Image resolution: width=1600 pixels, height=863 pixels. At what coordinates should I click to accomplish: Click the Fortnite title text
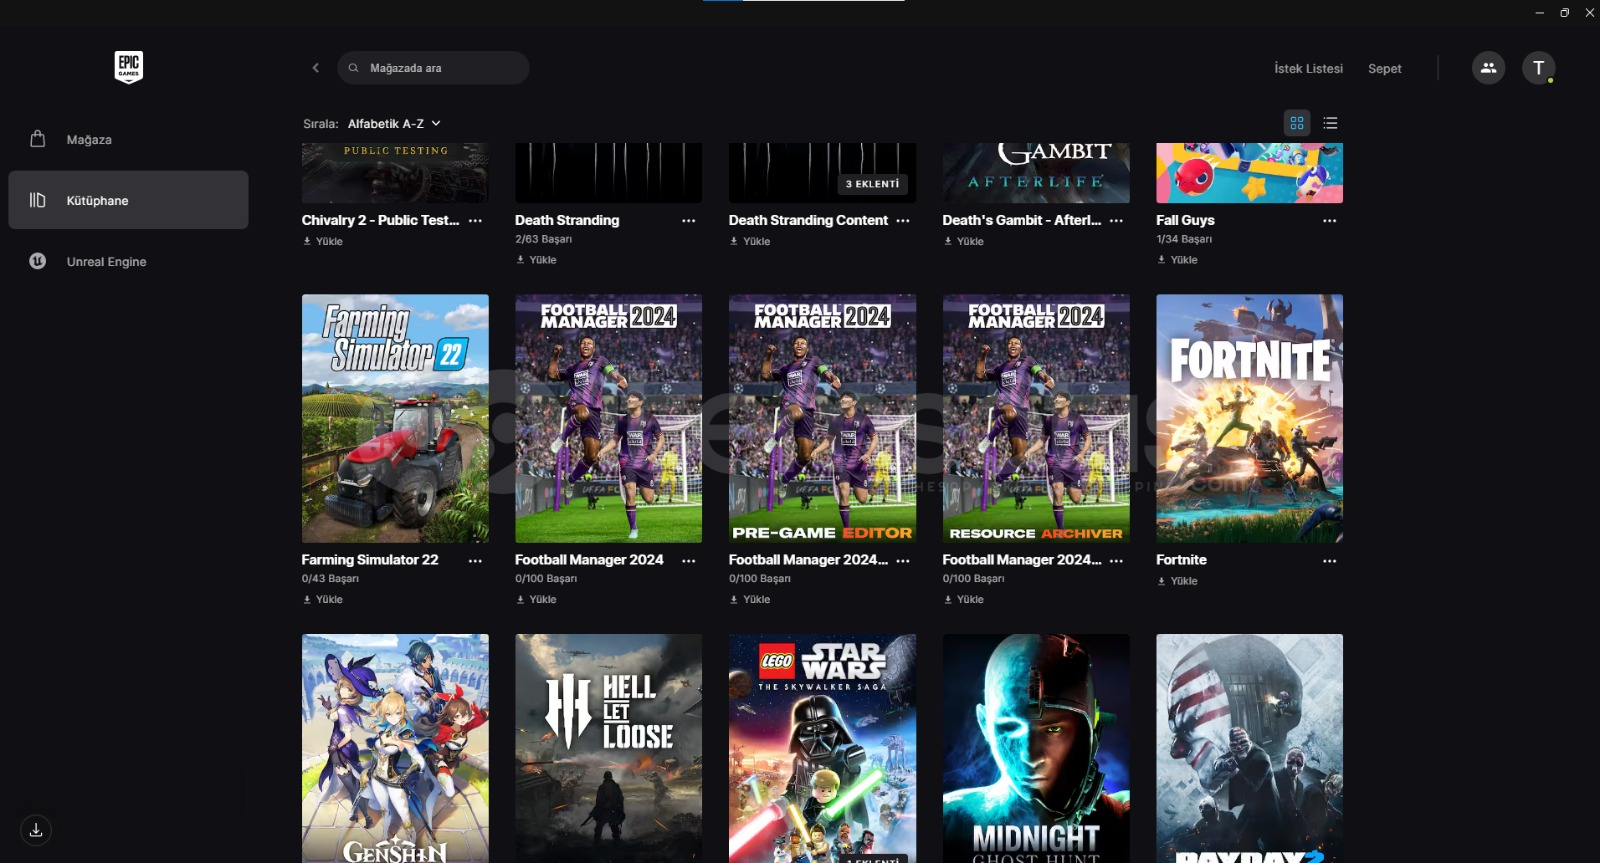[1181, 560]
